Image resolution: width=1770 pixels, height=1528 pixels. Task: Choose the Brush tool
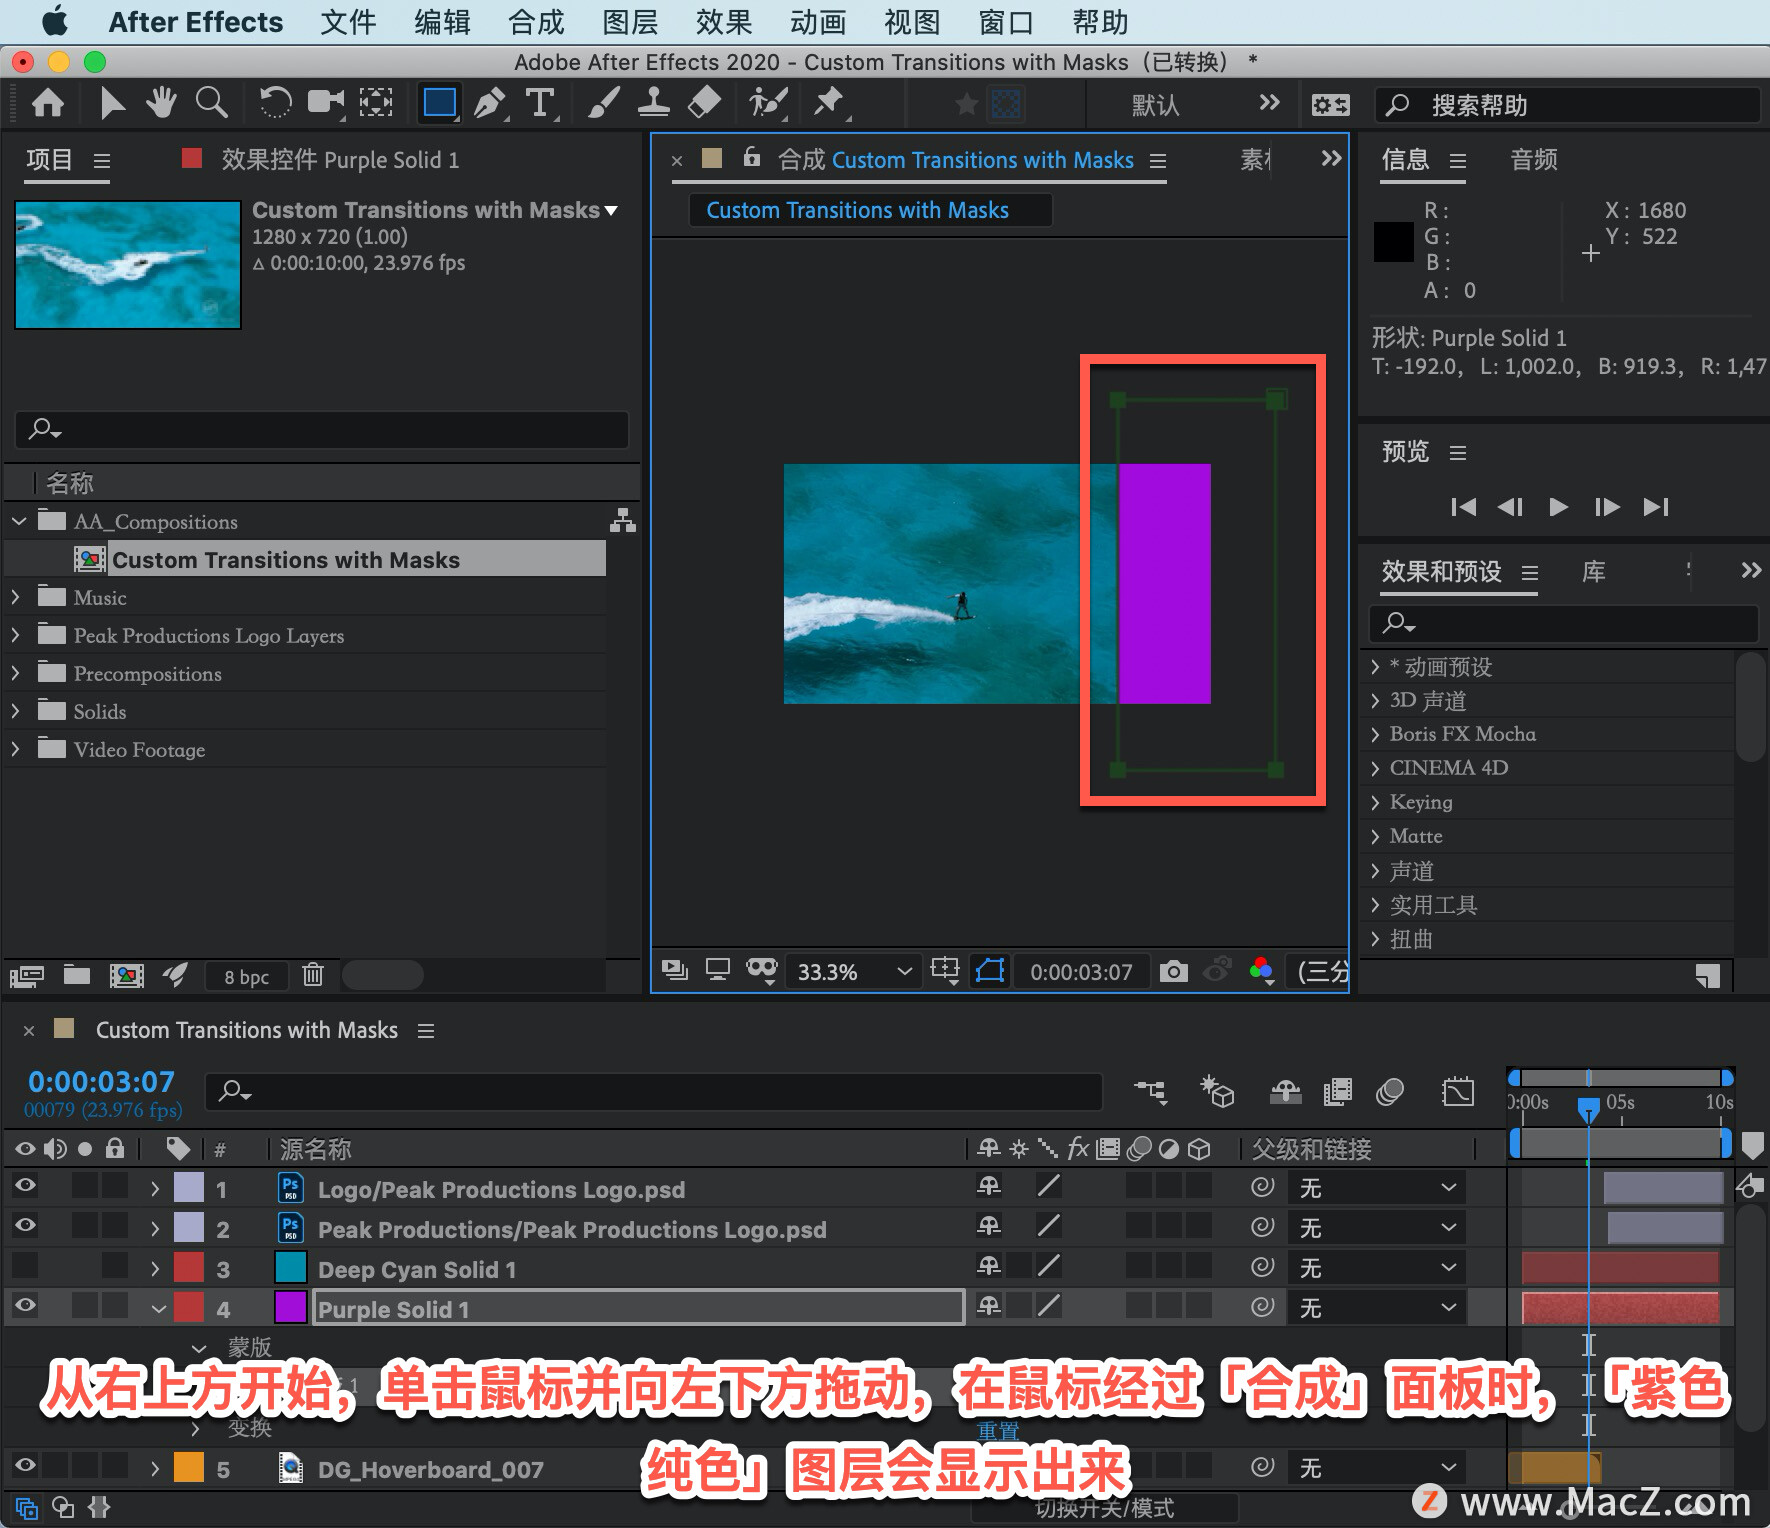(603, 103)
